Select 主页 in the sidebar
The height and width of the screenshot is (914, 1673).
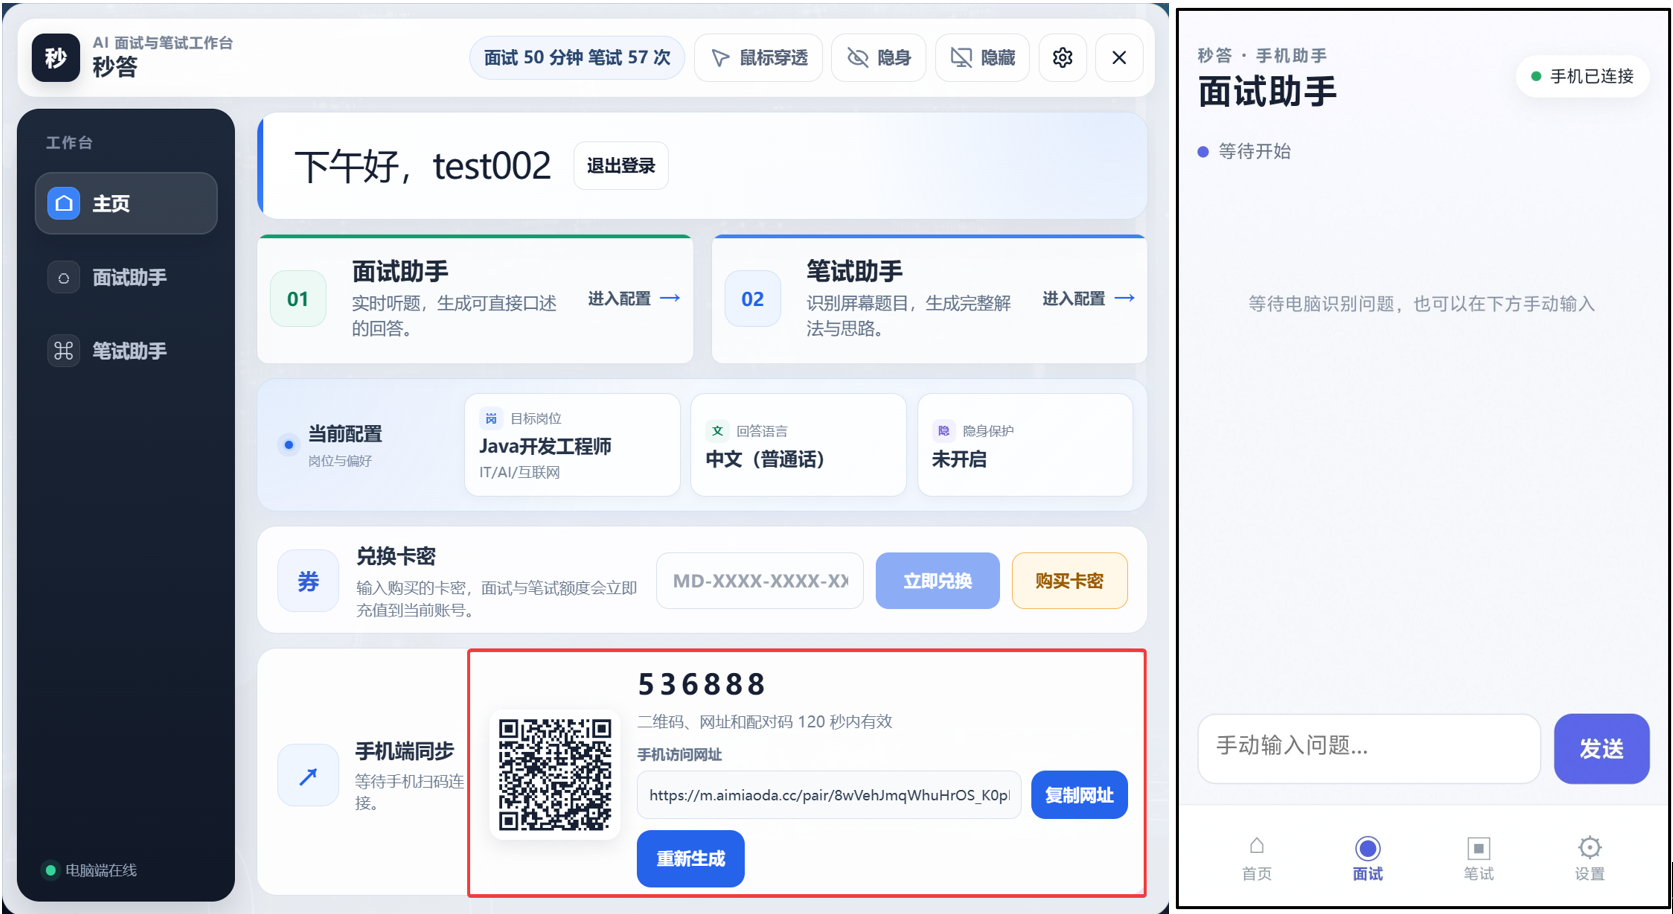coord(126,203)
